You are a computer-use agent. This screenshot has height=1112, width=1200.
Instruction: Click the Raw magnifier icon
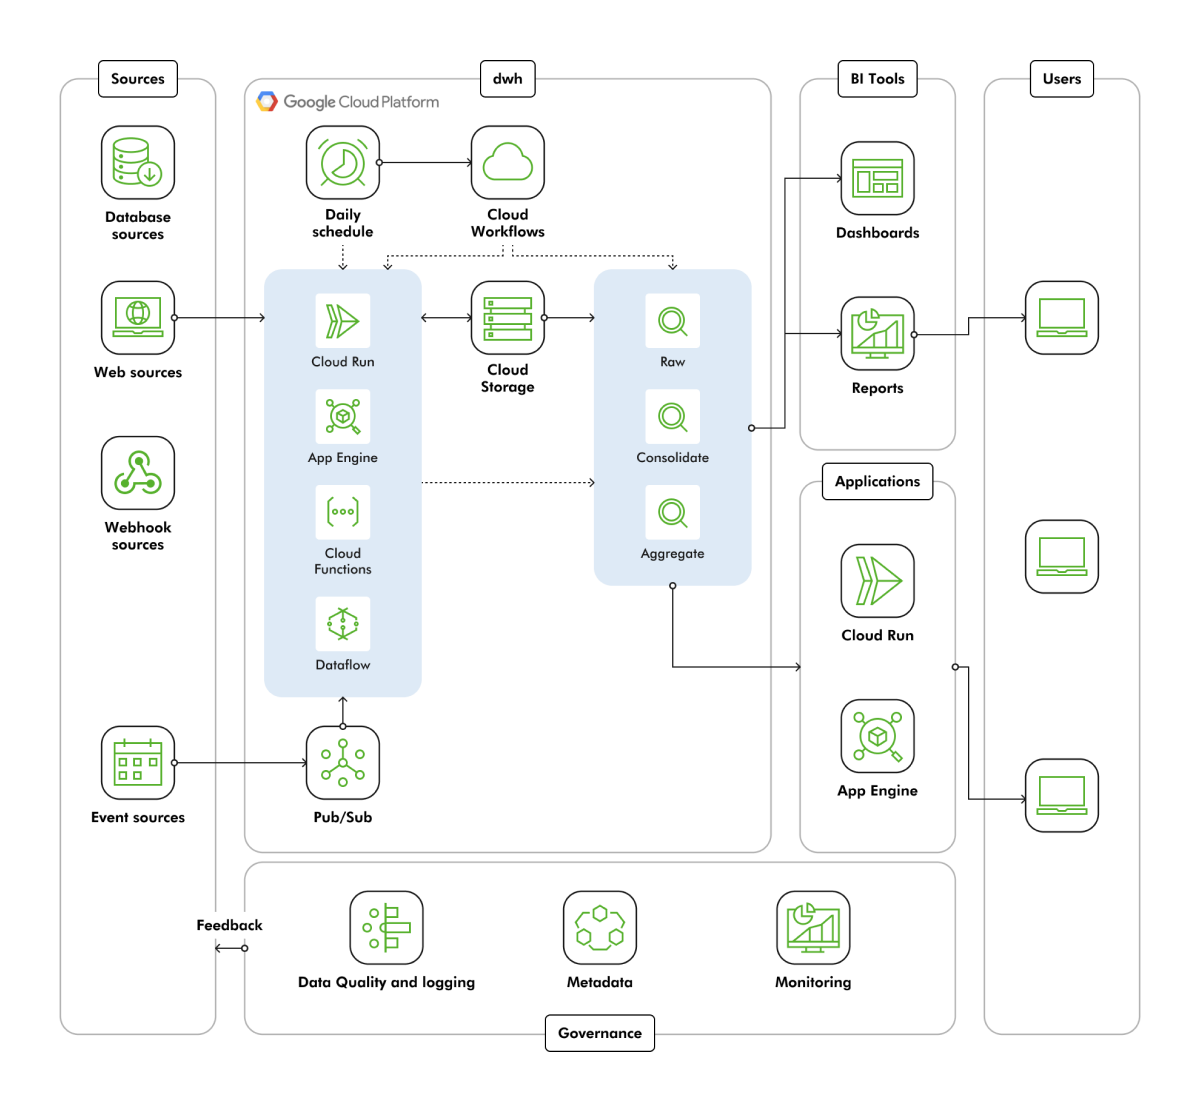(x=673, y=320)
